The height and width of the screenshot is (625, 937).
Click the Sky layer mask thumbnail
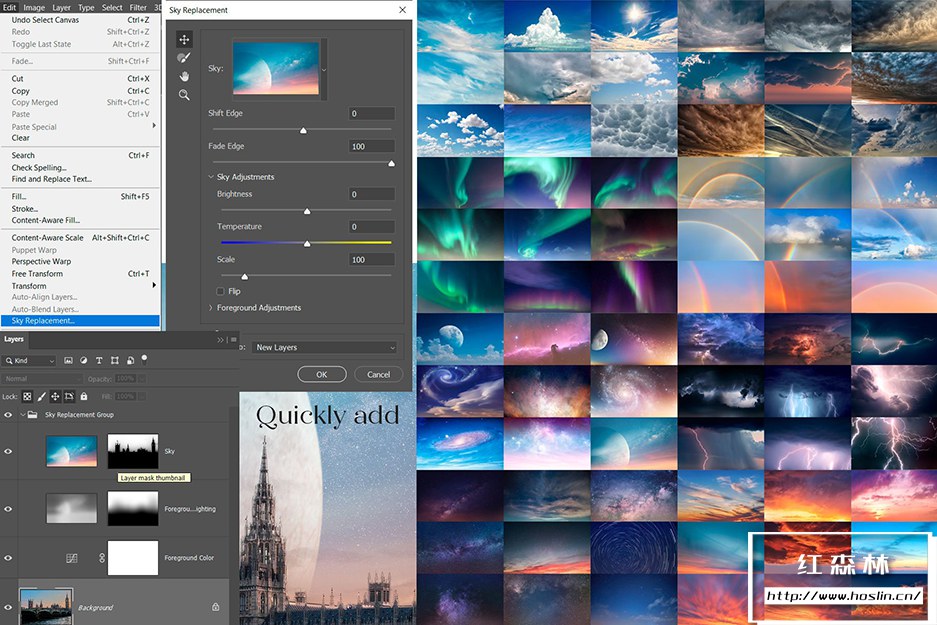click(x=132, y=451)
